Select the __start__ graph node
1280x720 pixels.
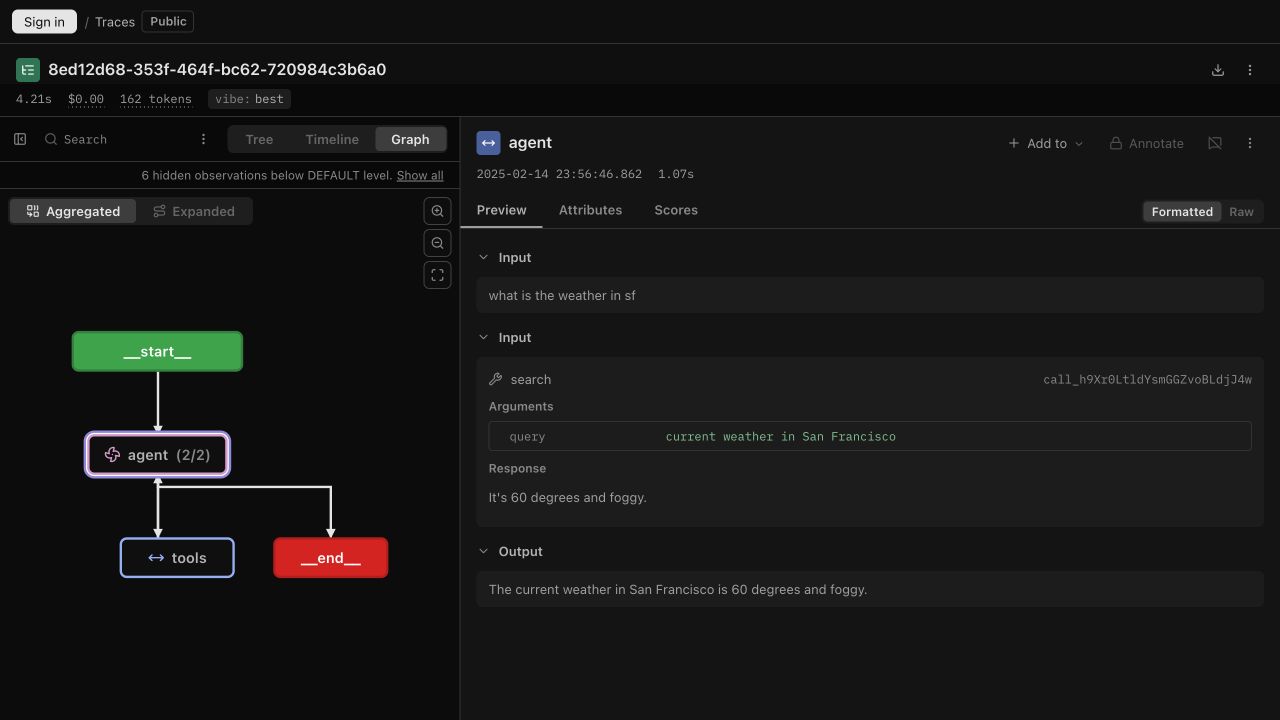pos(157,351)
